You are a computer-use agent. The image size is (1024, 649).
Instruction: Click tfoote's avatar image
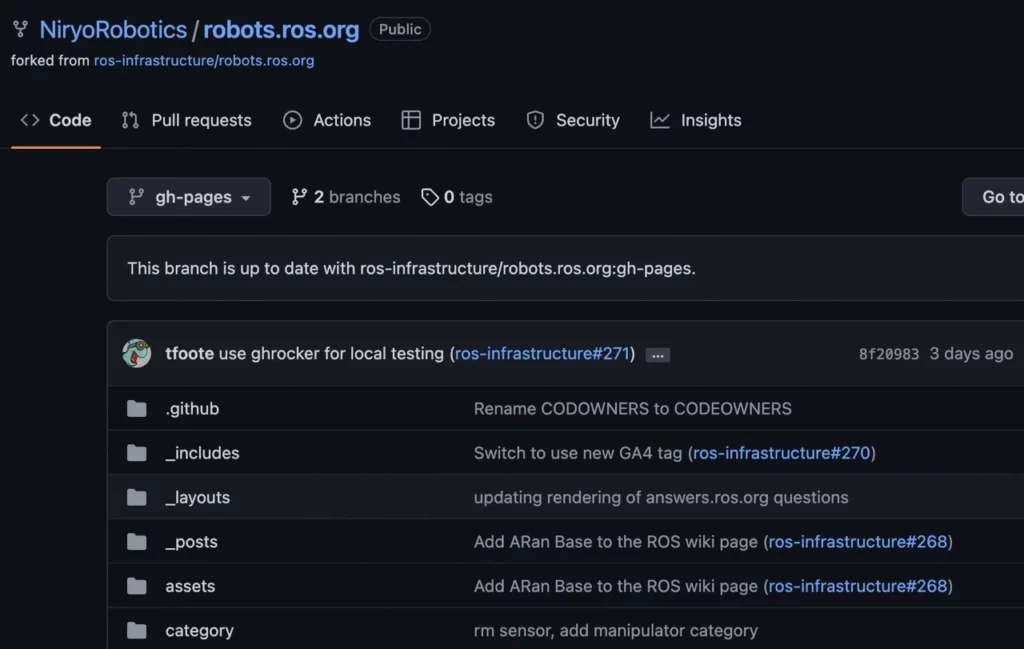tap(137, 353)
